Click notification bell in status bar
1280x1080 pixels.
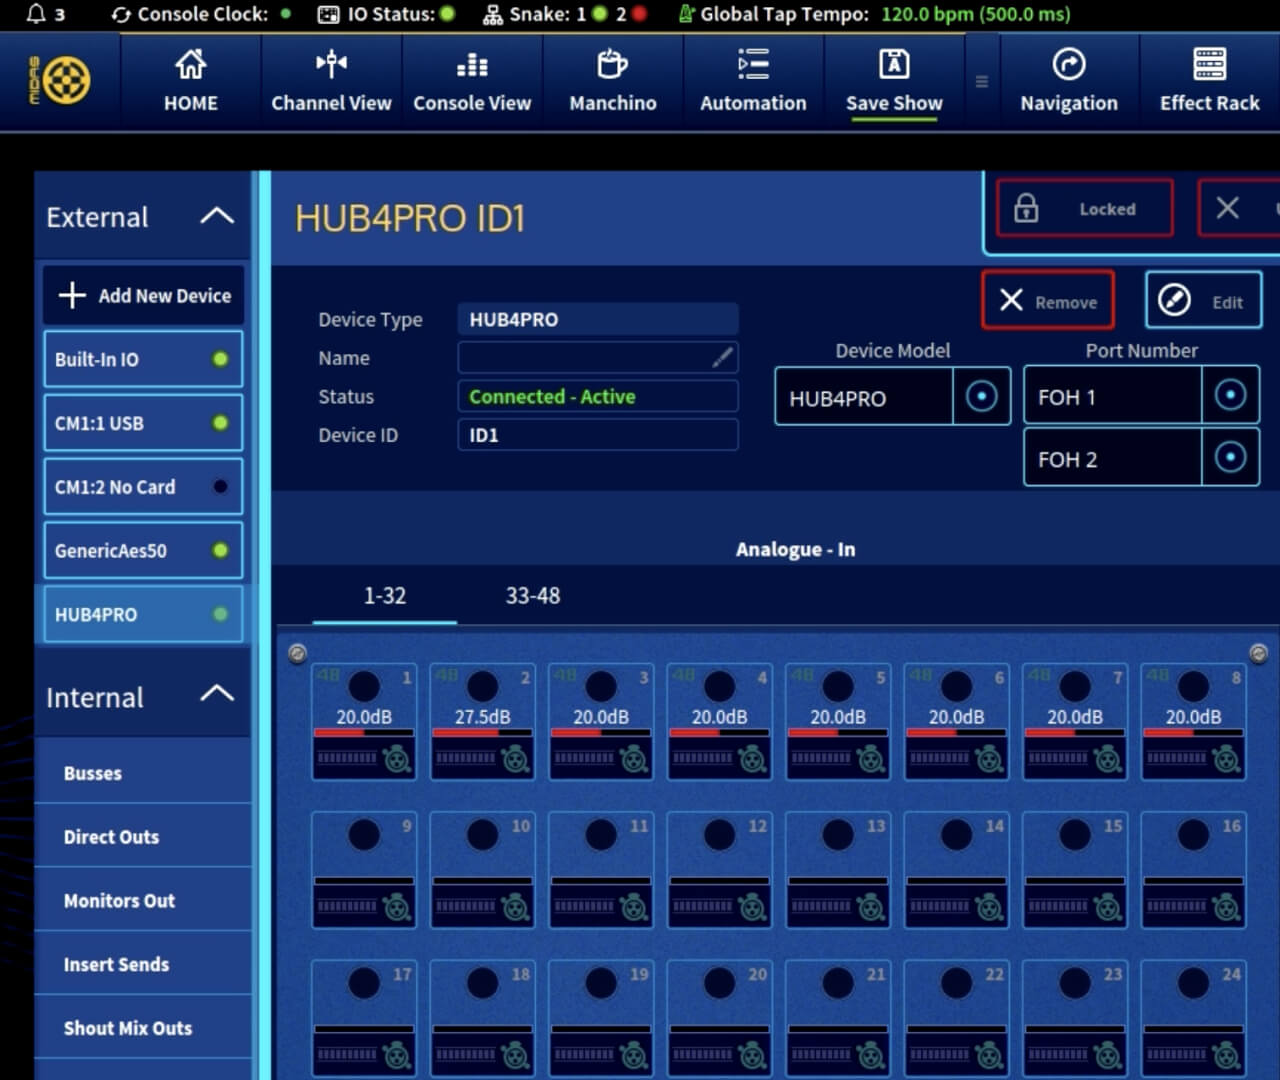37,14
